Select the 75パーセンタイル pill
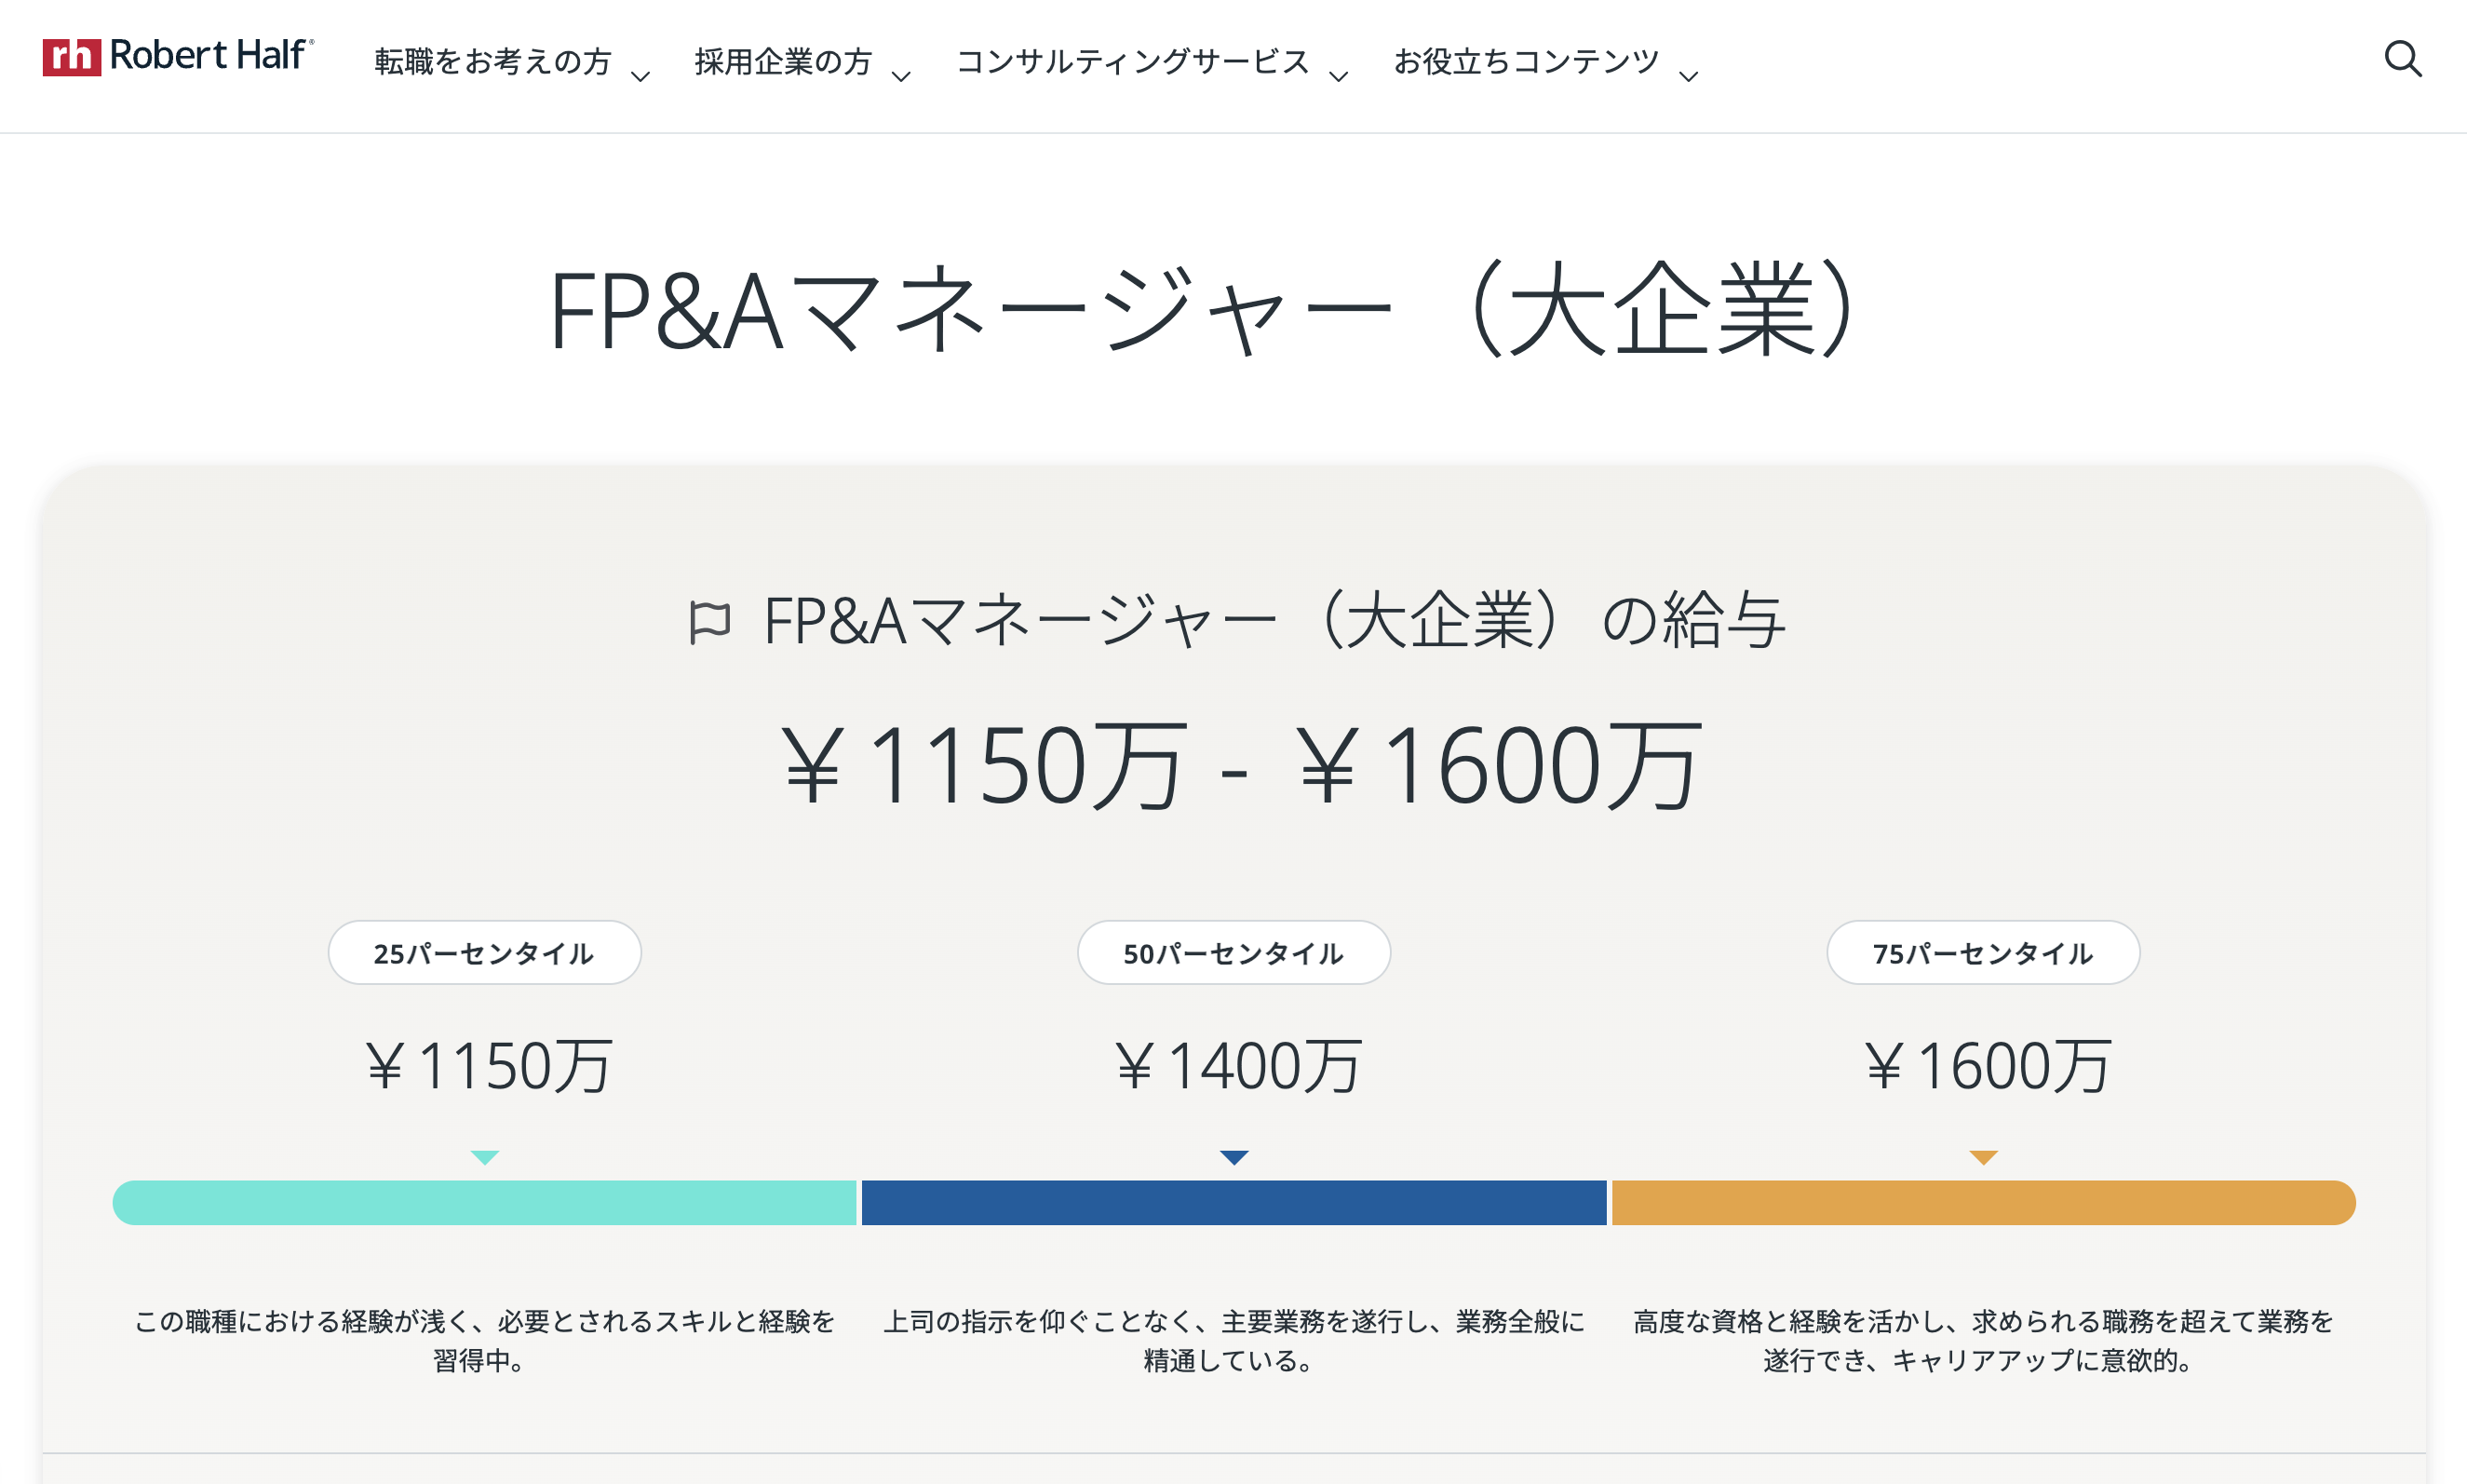 coord(1983,953)
